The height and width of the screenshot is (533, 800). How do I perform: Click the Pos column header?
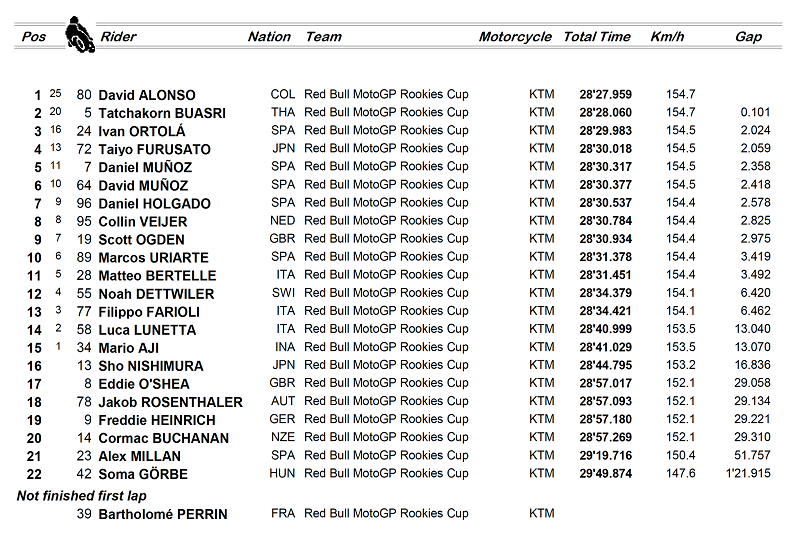point(34,37)
